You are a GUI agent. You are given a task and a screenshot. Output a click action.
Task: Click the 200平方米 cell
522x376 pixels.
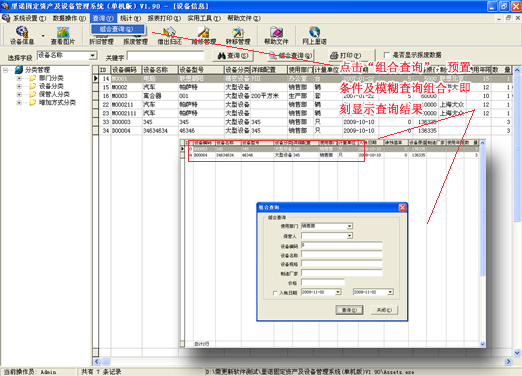pyautogui.click(x=269, y=96)
